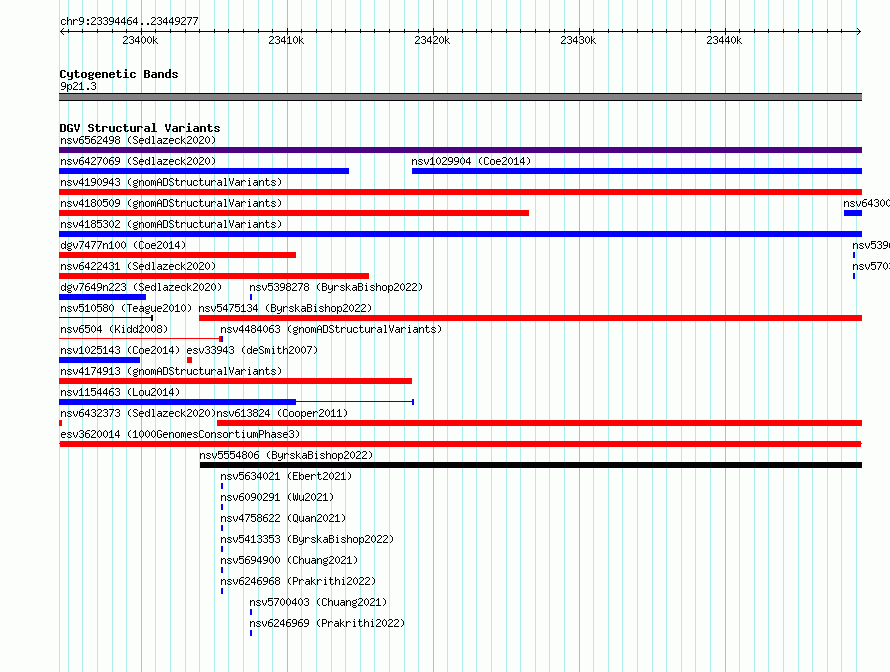
Task: Click the red nsv4190943 variant bar
Action: (460, 192)
